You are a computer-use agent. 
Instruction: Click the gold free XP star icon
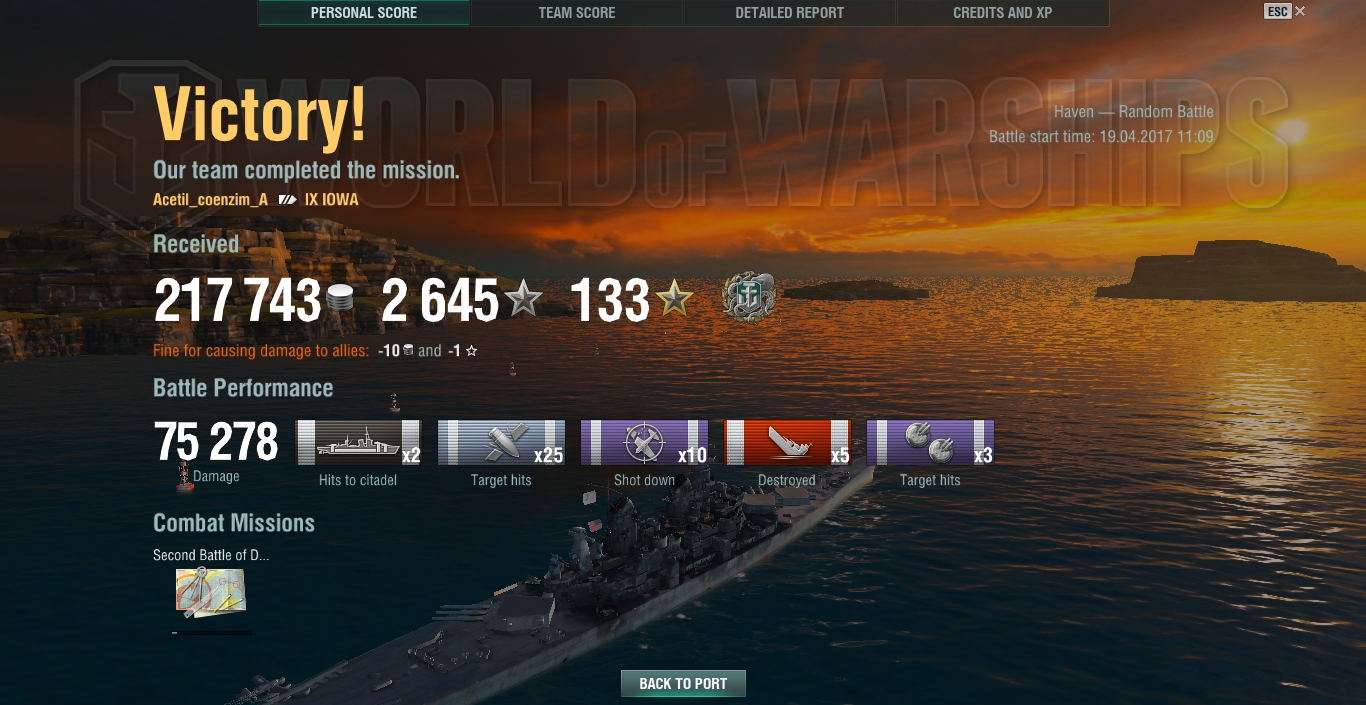674,299
